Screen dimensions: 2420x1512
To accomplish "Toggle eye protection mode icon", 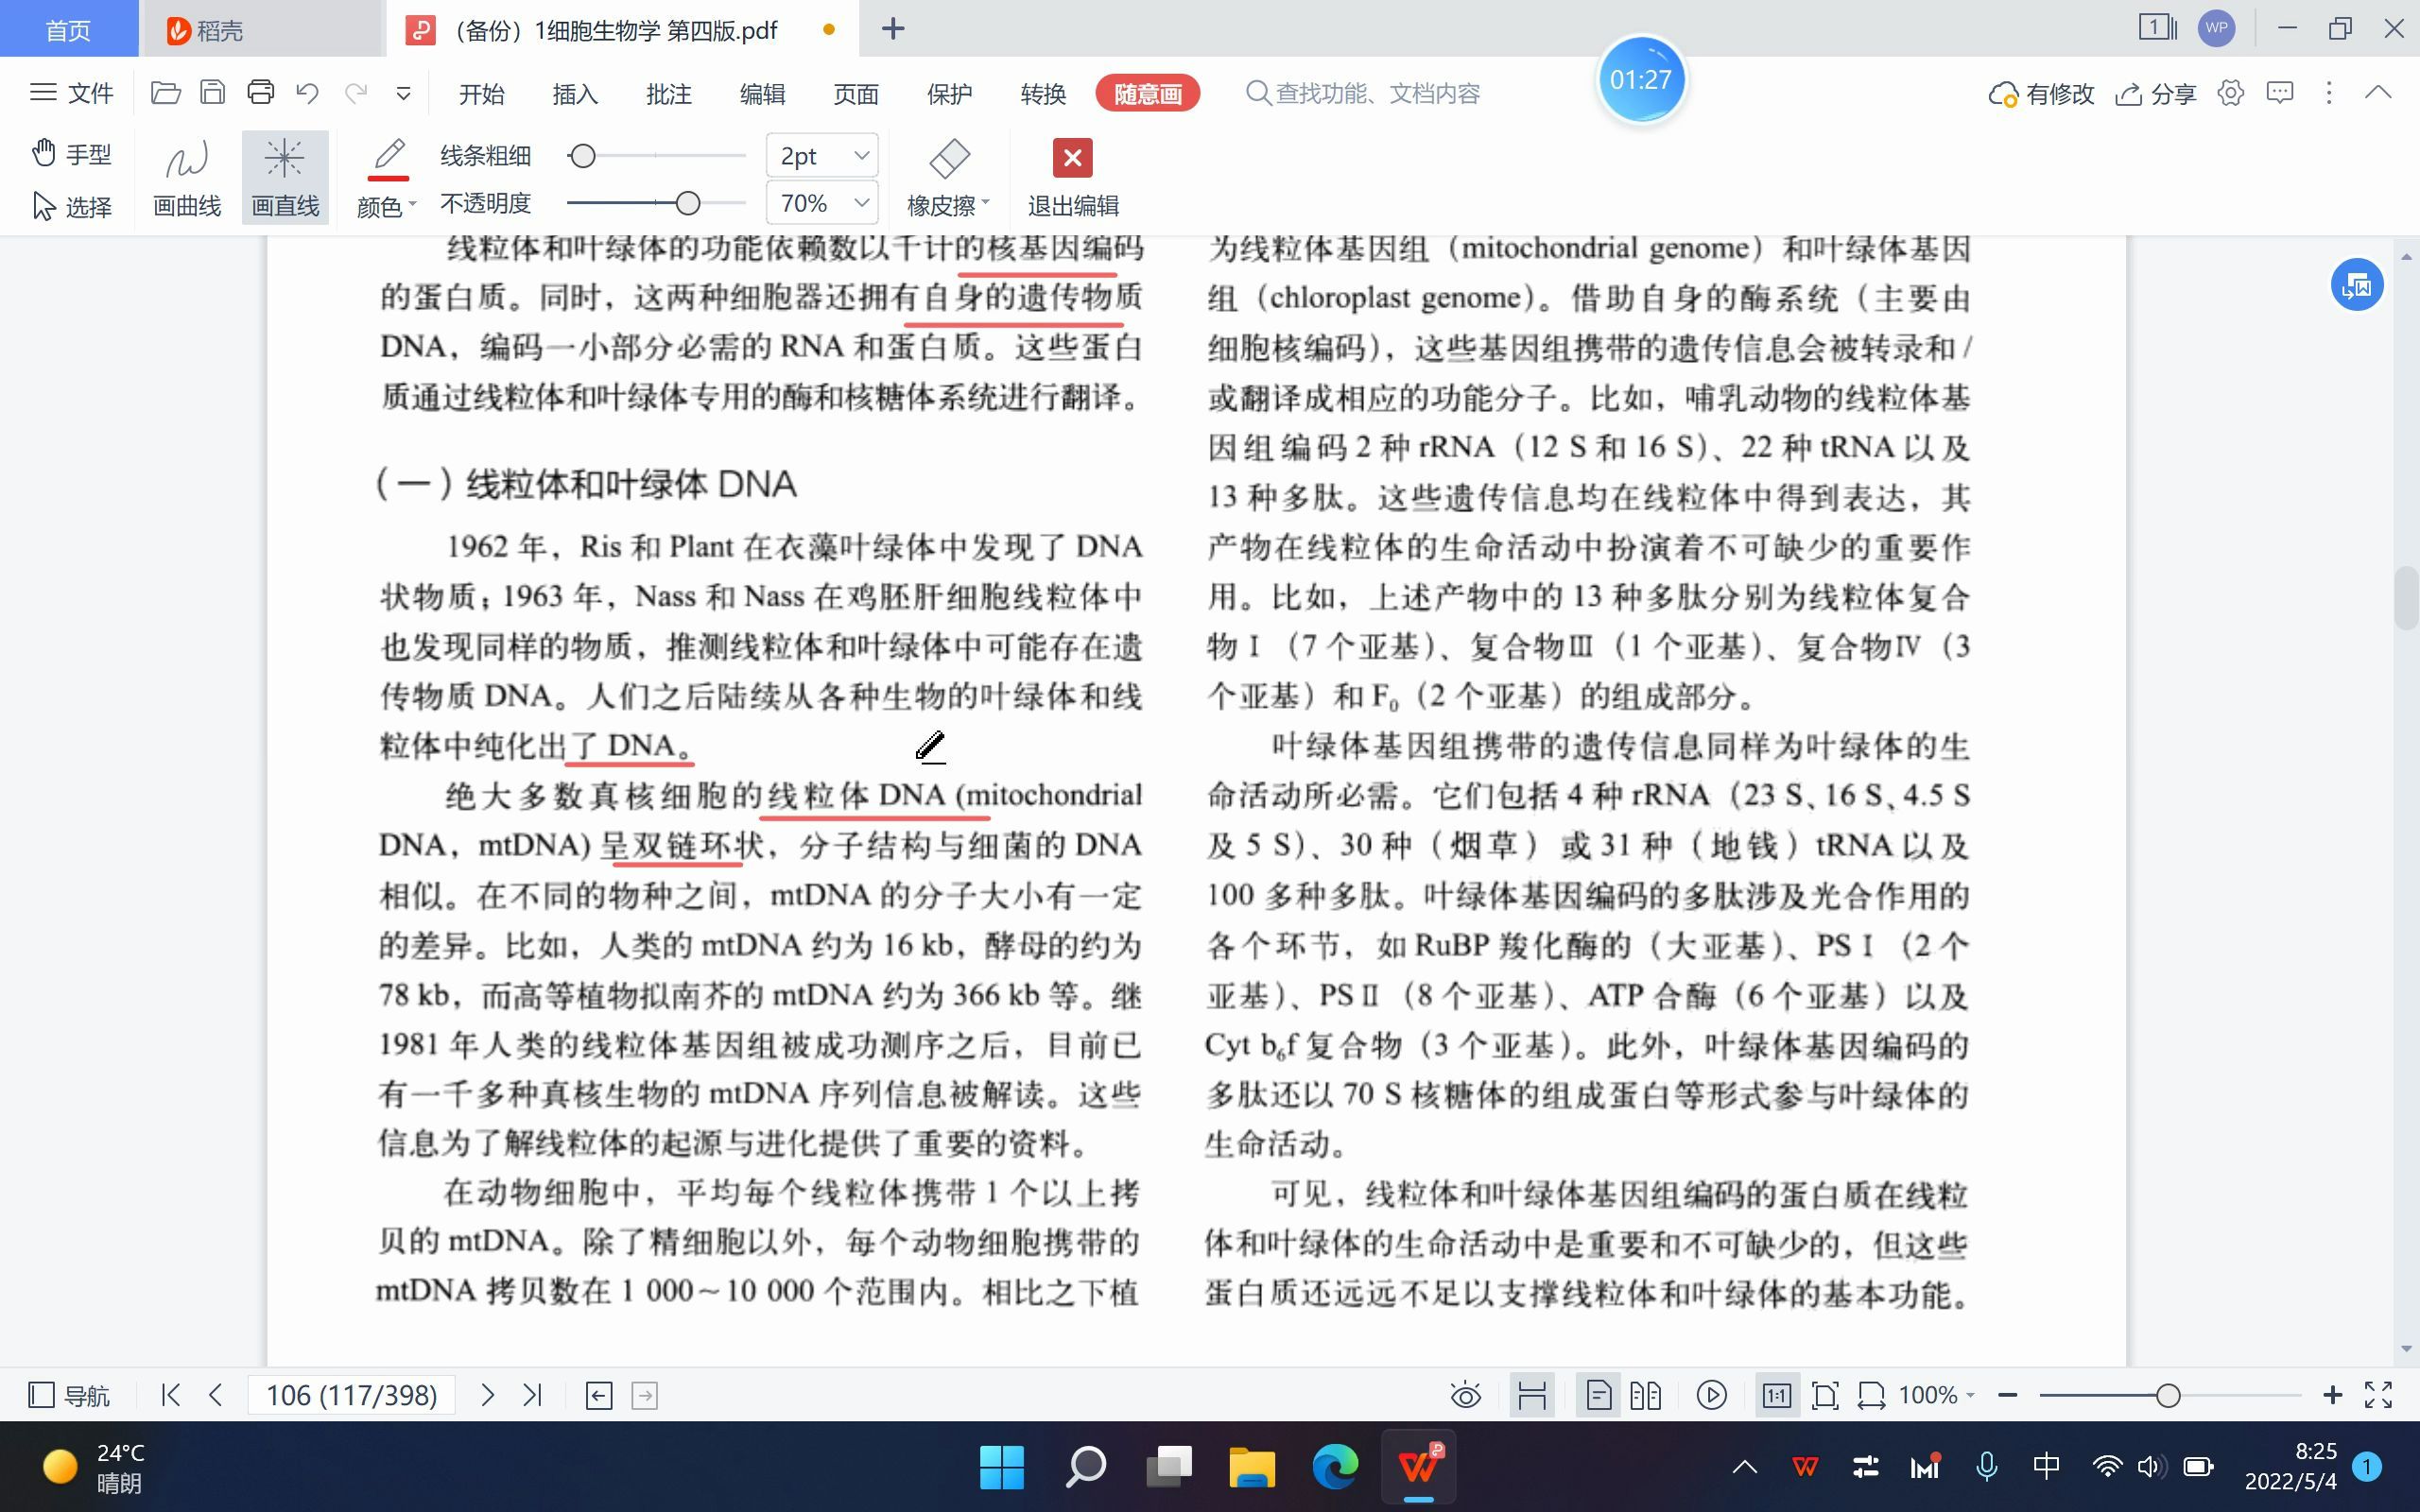I will [x=1465, y=1395].
